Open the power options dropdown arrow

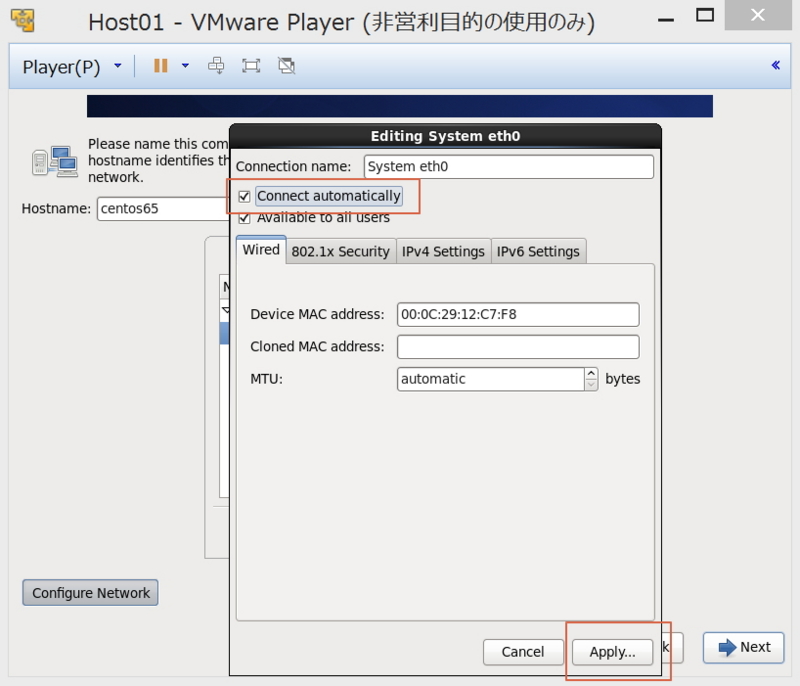coord(185,66)
